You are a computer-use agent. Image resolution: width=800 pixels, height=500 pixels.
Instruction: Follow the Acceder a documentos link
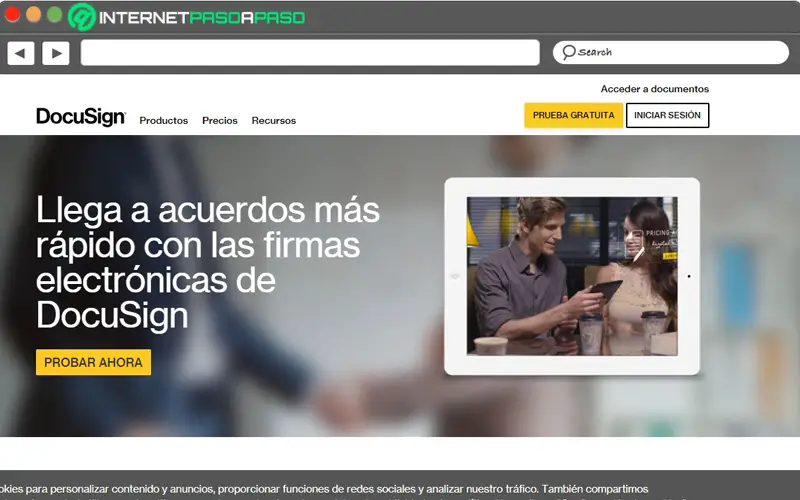click(x=655, y=89)
